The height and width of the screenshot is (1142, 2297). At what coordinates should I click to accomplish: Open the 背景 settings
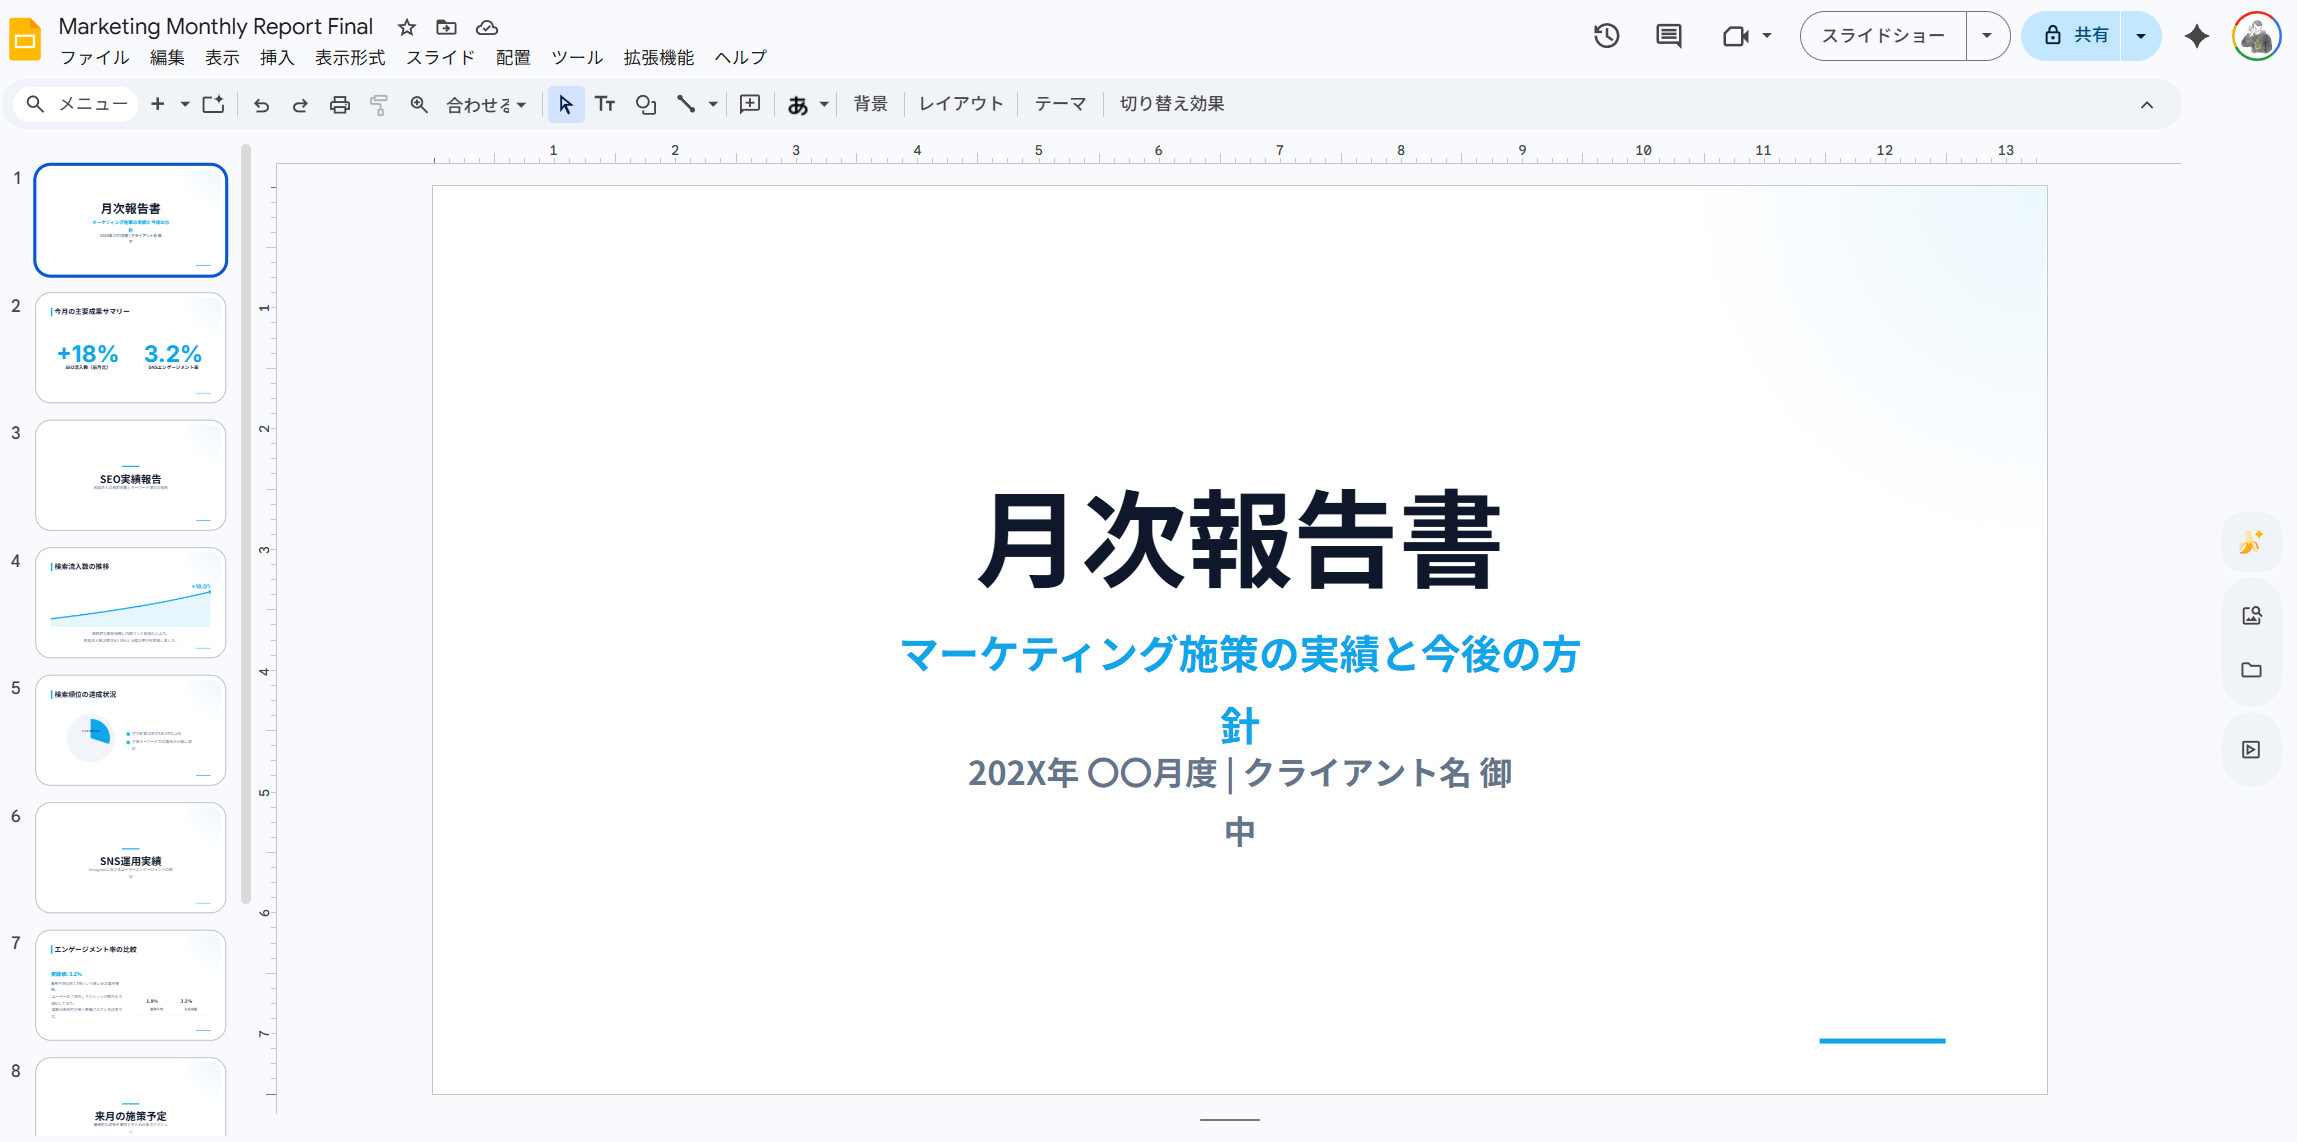(x=869, y=103)
